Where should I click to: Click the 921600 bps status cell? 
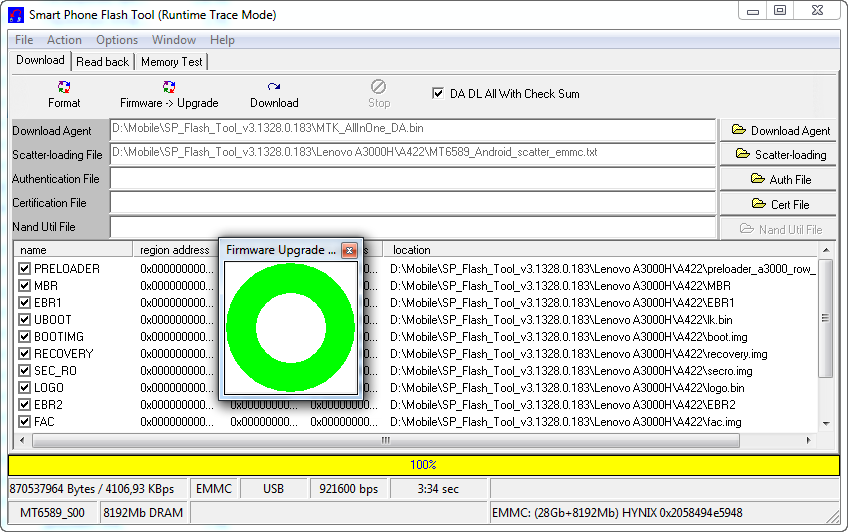coord(349,489)
